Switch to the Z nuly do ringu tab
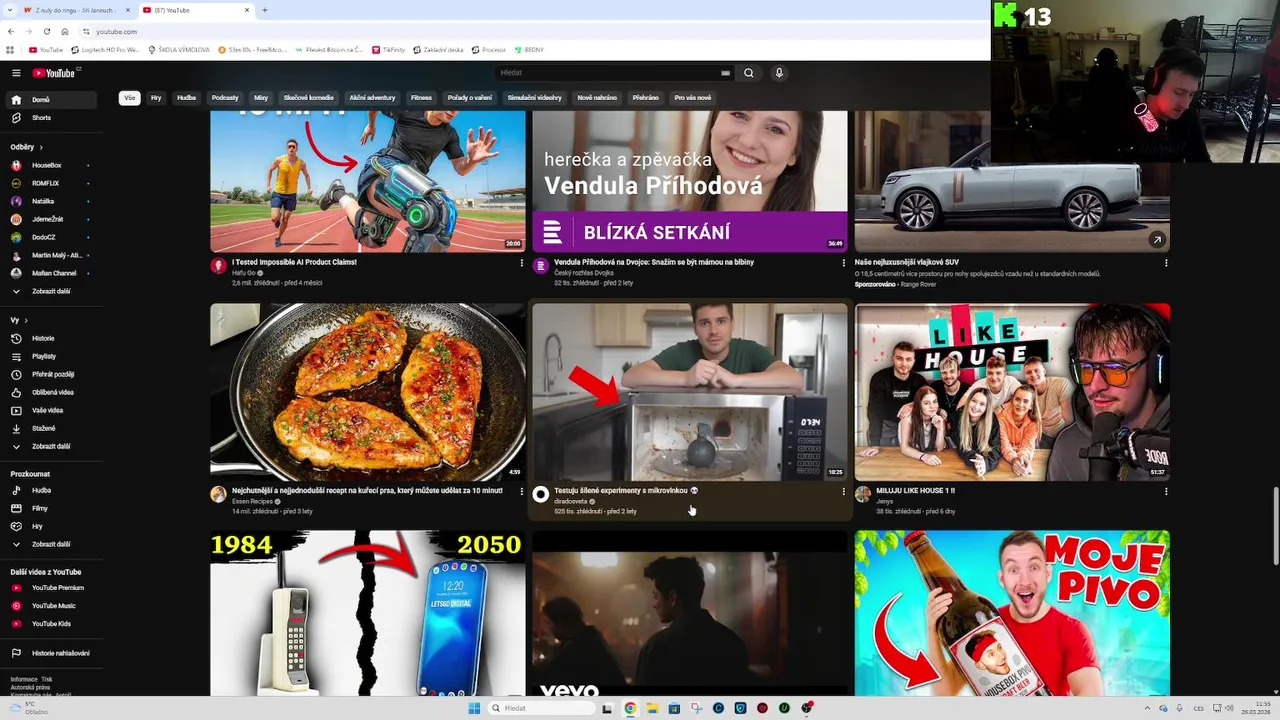1280x720 pixels. [x=76, y=10]
